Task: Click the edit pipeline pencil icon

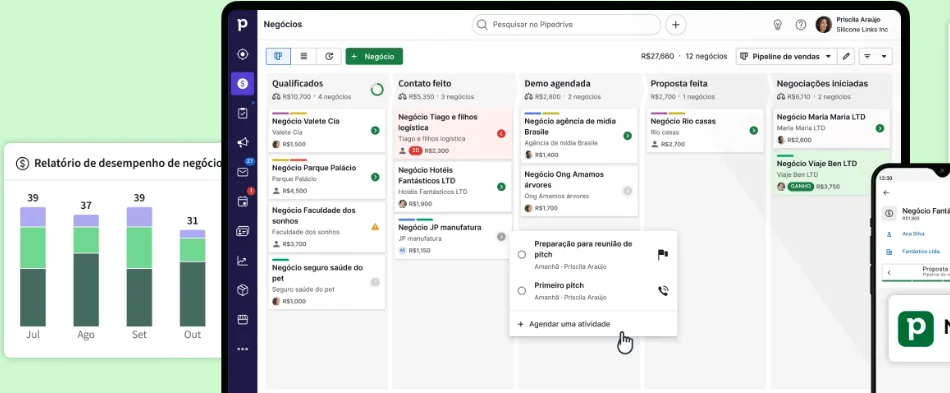Action: 846,56
